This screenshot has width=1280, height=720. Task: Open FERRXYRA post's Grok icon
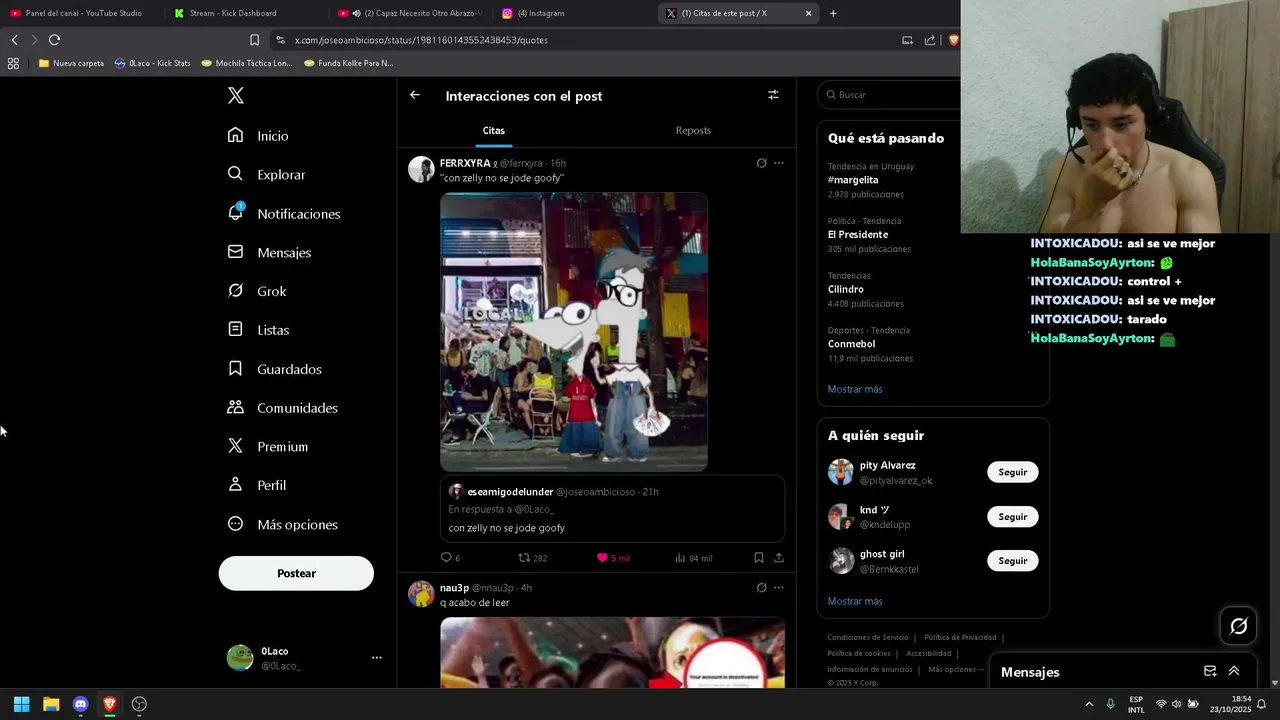click(761, 163)
